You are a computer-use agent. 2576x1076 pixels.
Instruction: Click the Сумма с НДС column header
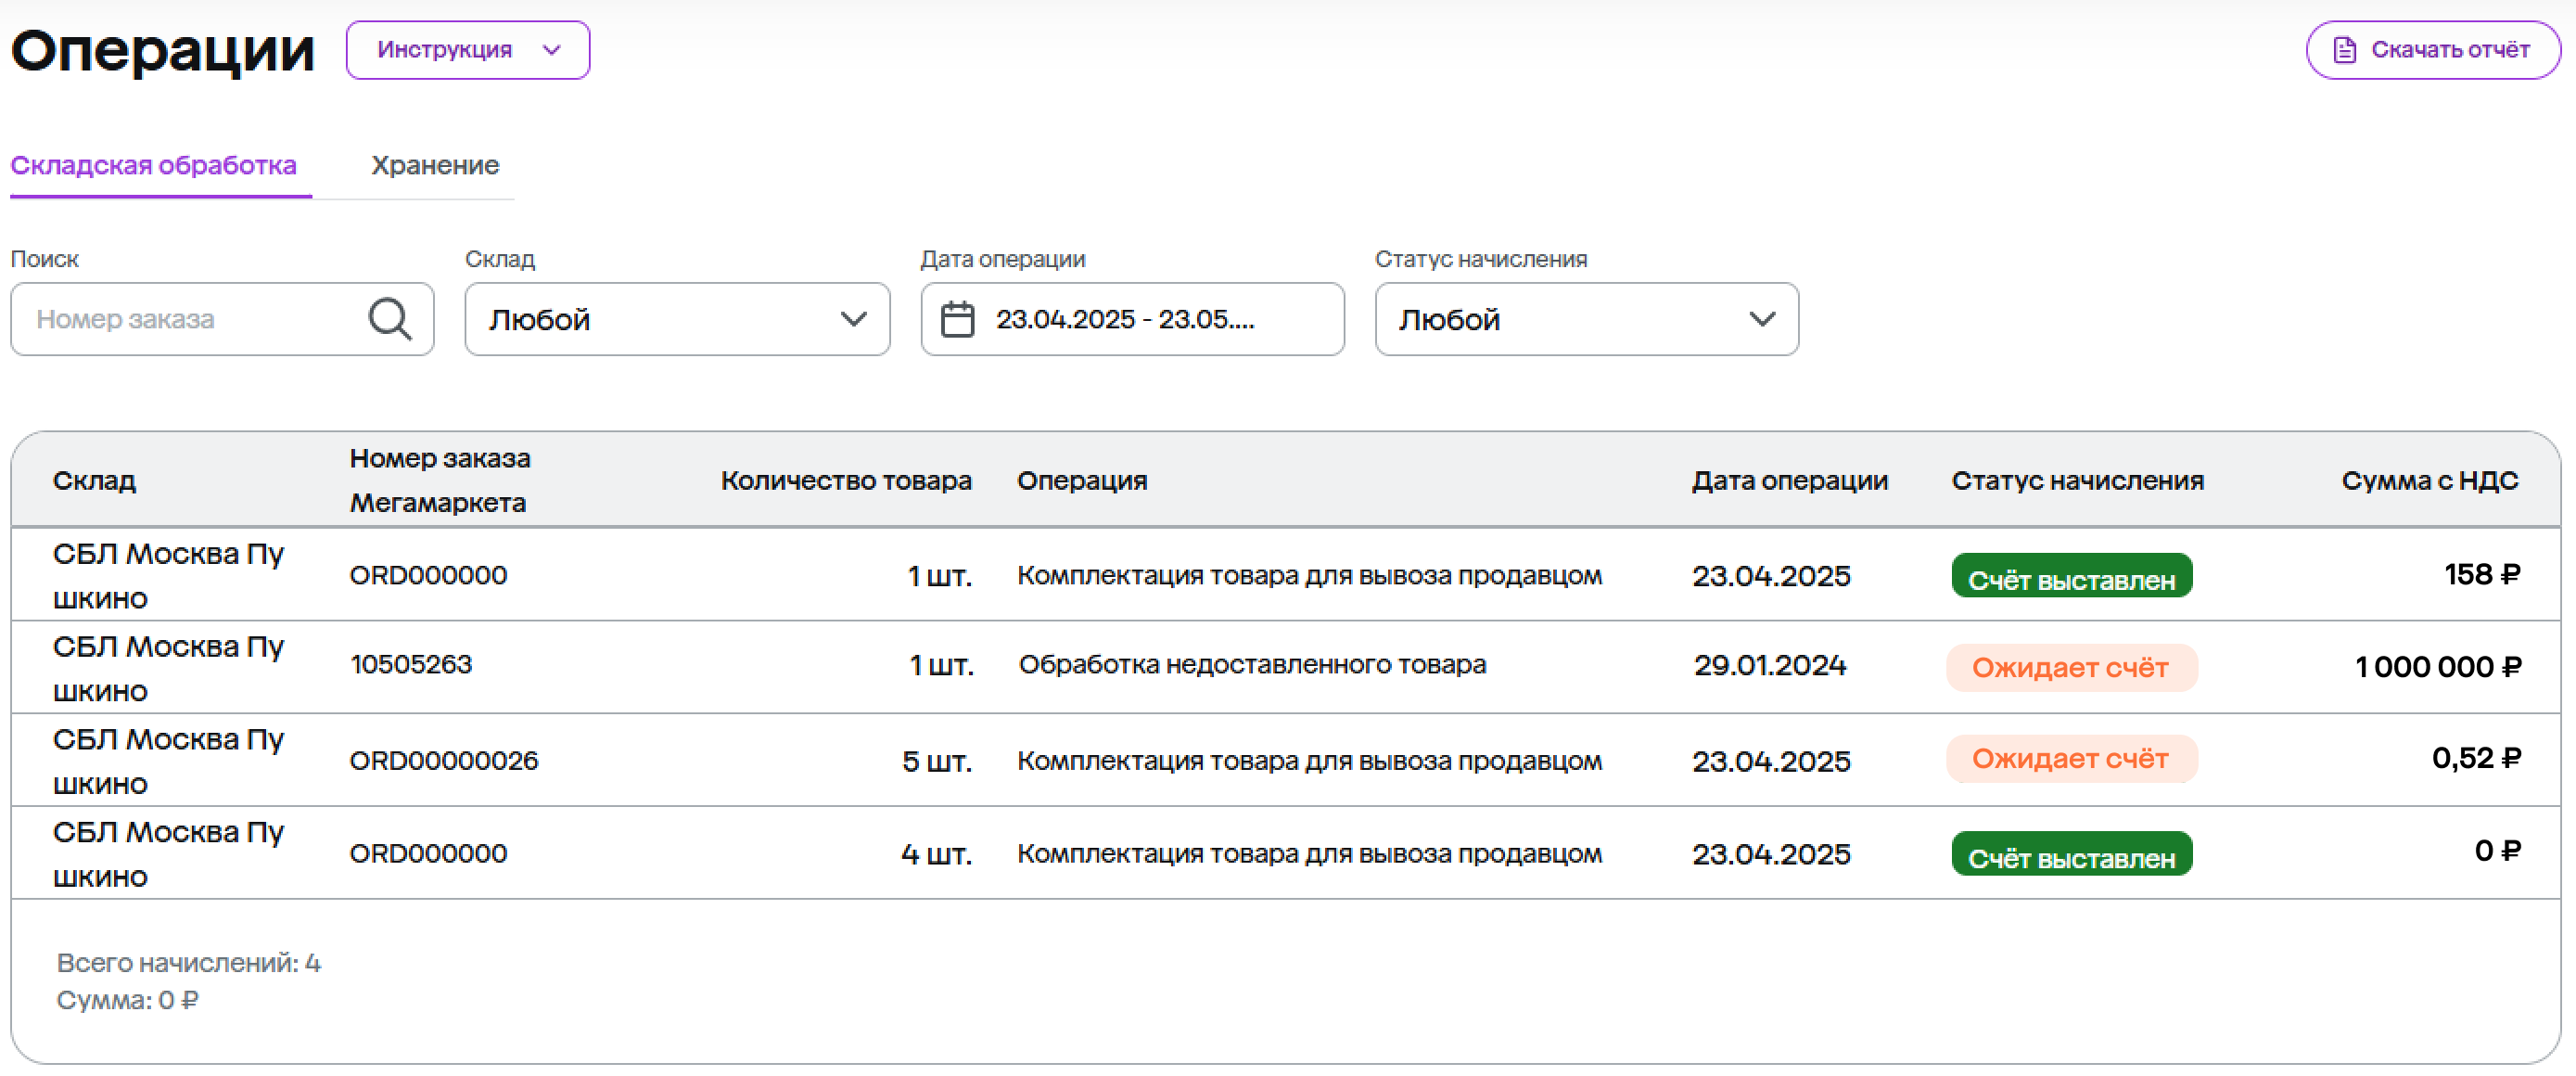click(x=2429, y=481)
